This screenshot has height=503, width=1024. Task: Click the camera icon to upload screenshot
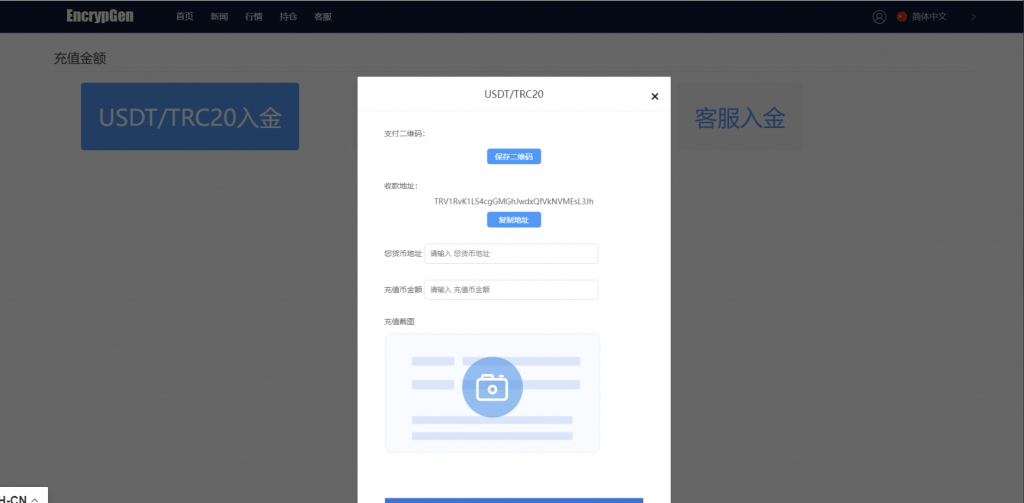(x=492, y=387)
